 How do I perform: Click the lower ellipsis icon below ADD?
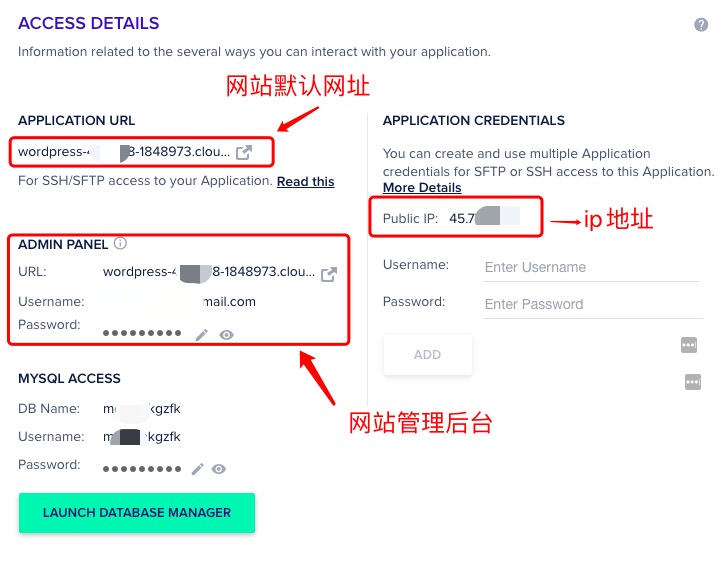click(693, 382)
